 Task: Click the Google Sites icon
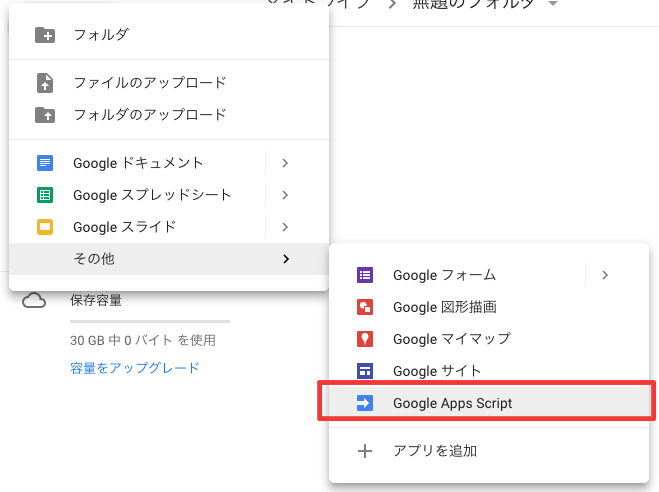click(365, 371)
